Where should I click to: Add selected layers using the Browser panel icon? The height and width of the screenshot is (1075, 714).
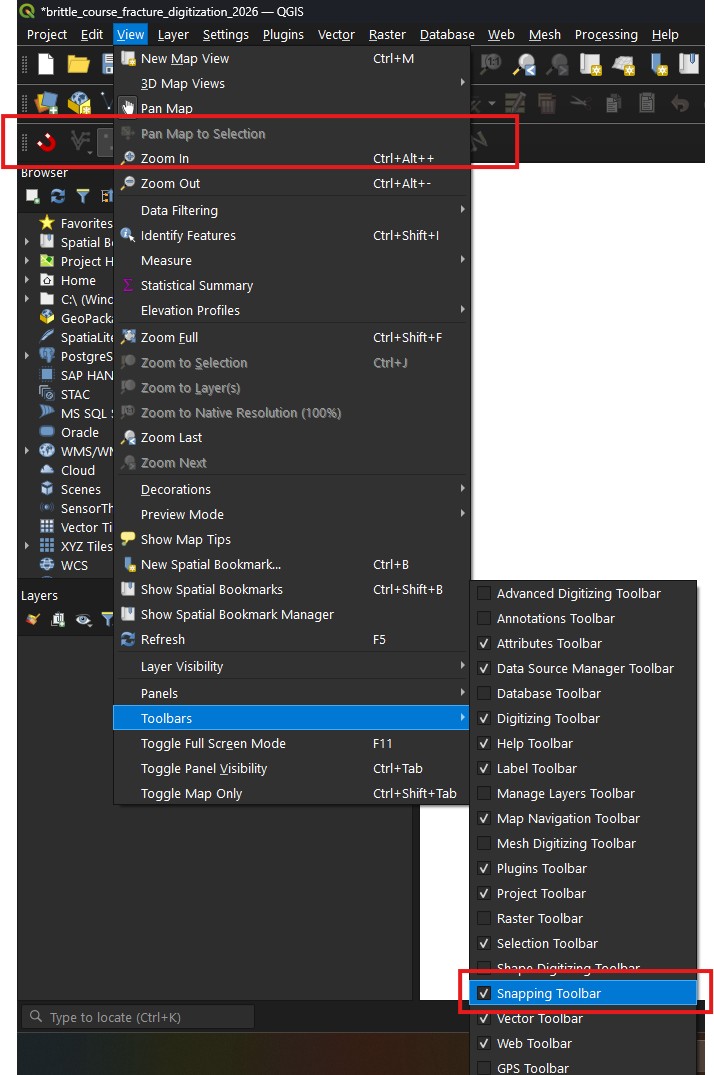coord(32,196)
